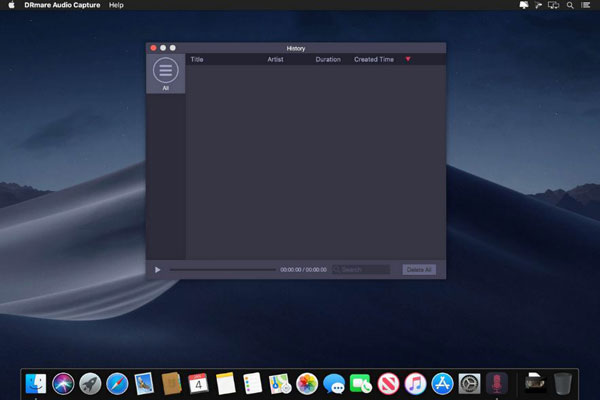Sort recordings by Created Time column
600x400 pixels.
click(x=374, y=60)
